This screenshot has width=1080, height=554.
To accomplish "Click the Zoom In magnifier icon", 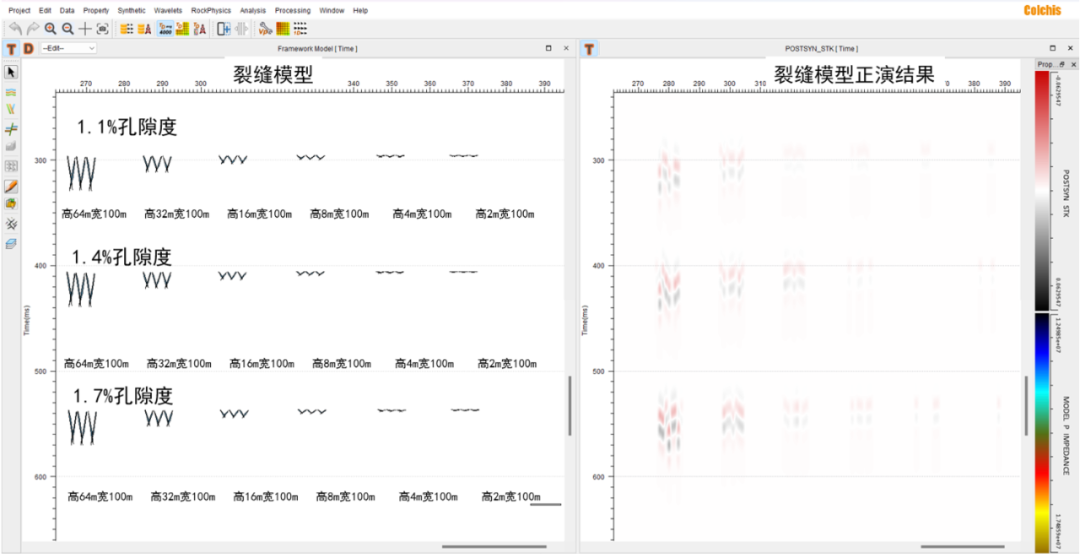I will (x=50, y=29).
